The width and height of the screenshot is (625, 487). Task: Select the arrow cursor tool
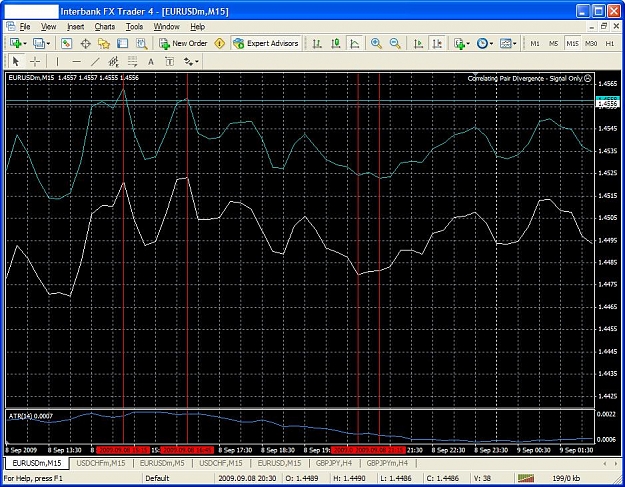pos(16,61)
